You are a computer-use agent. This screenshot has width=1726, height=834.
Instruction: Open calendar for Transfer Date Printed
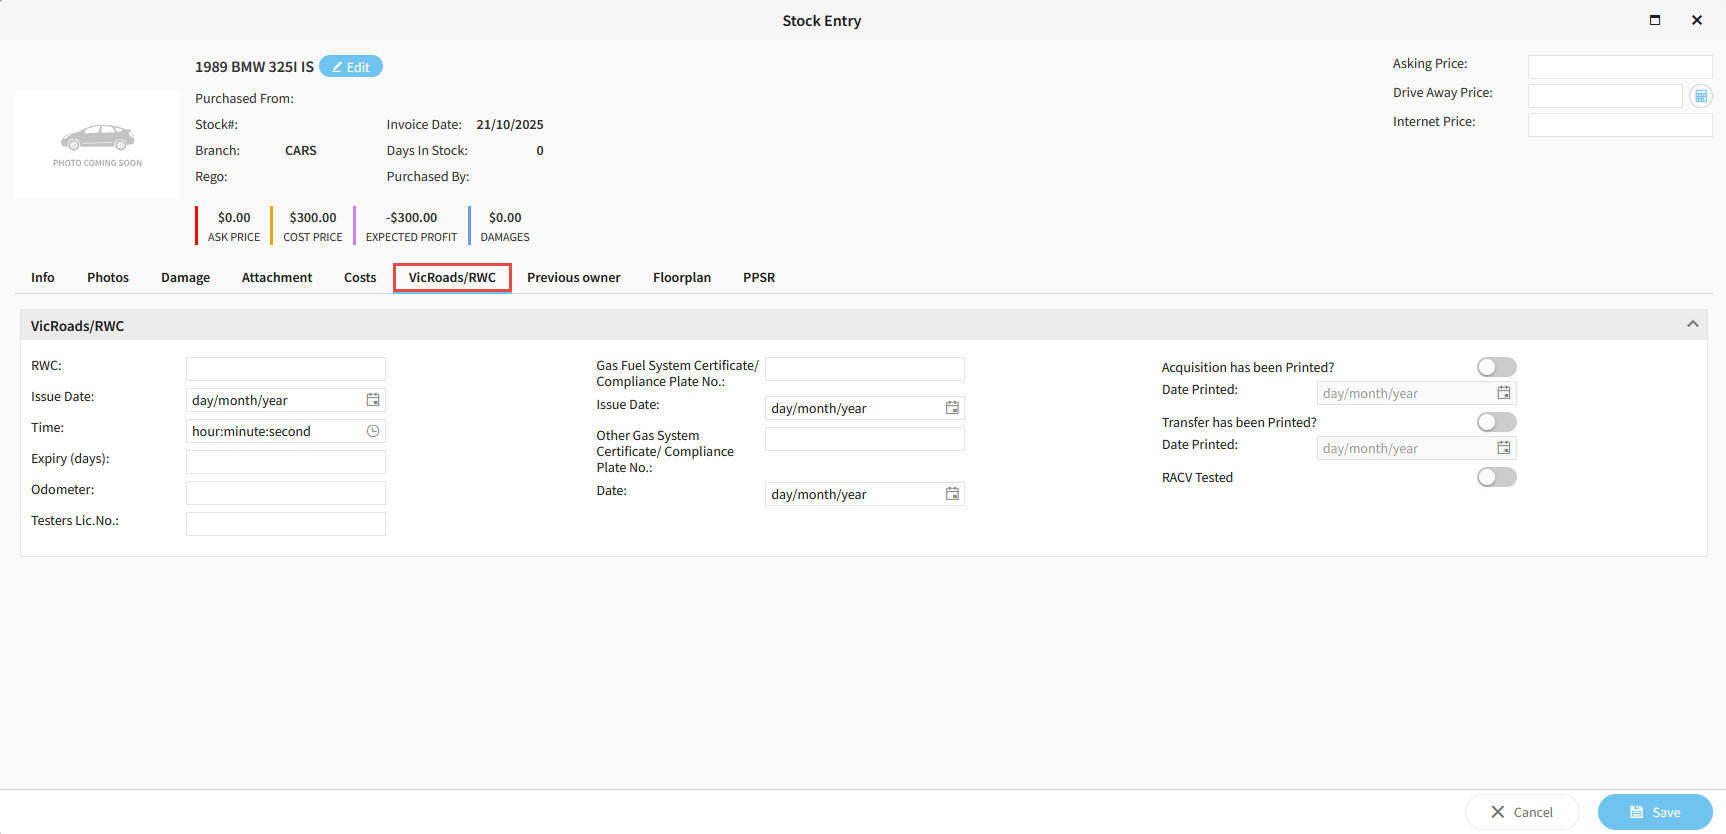pos(1503,448)
